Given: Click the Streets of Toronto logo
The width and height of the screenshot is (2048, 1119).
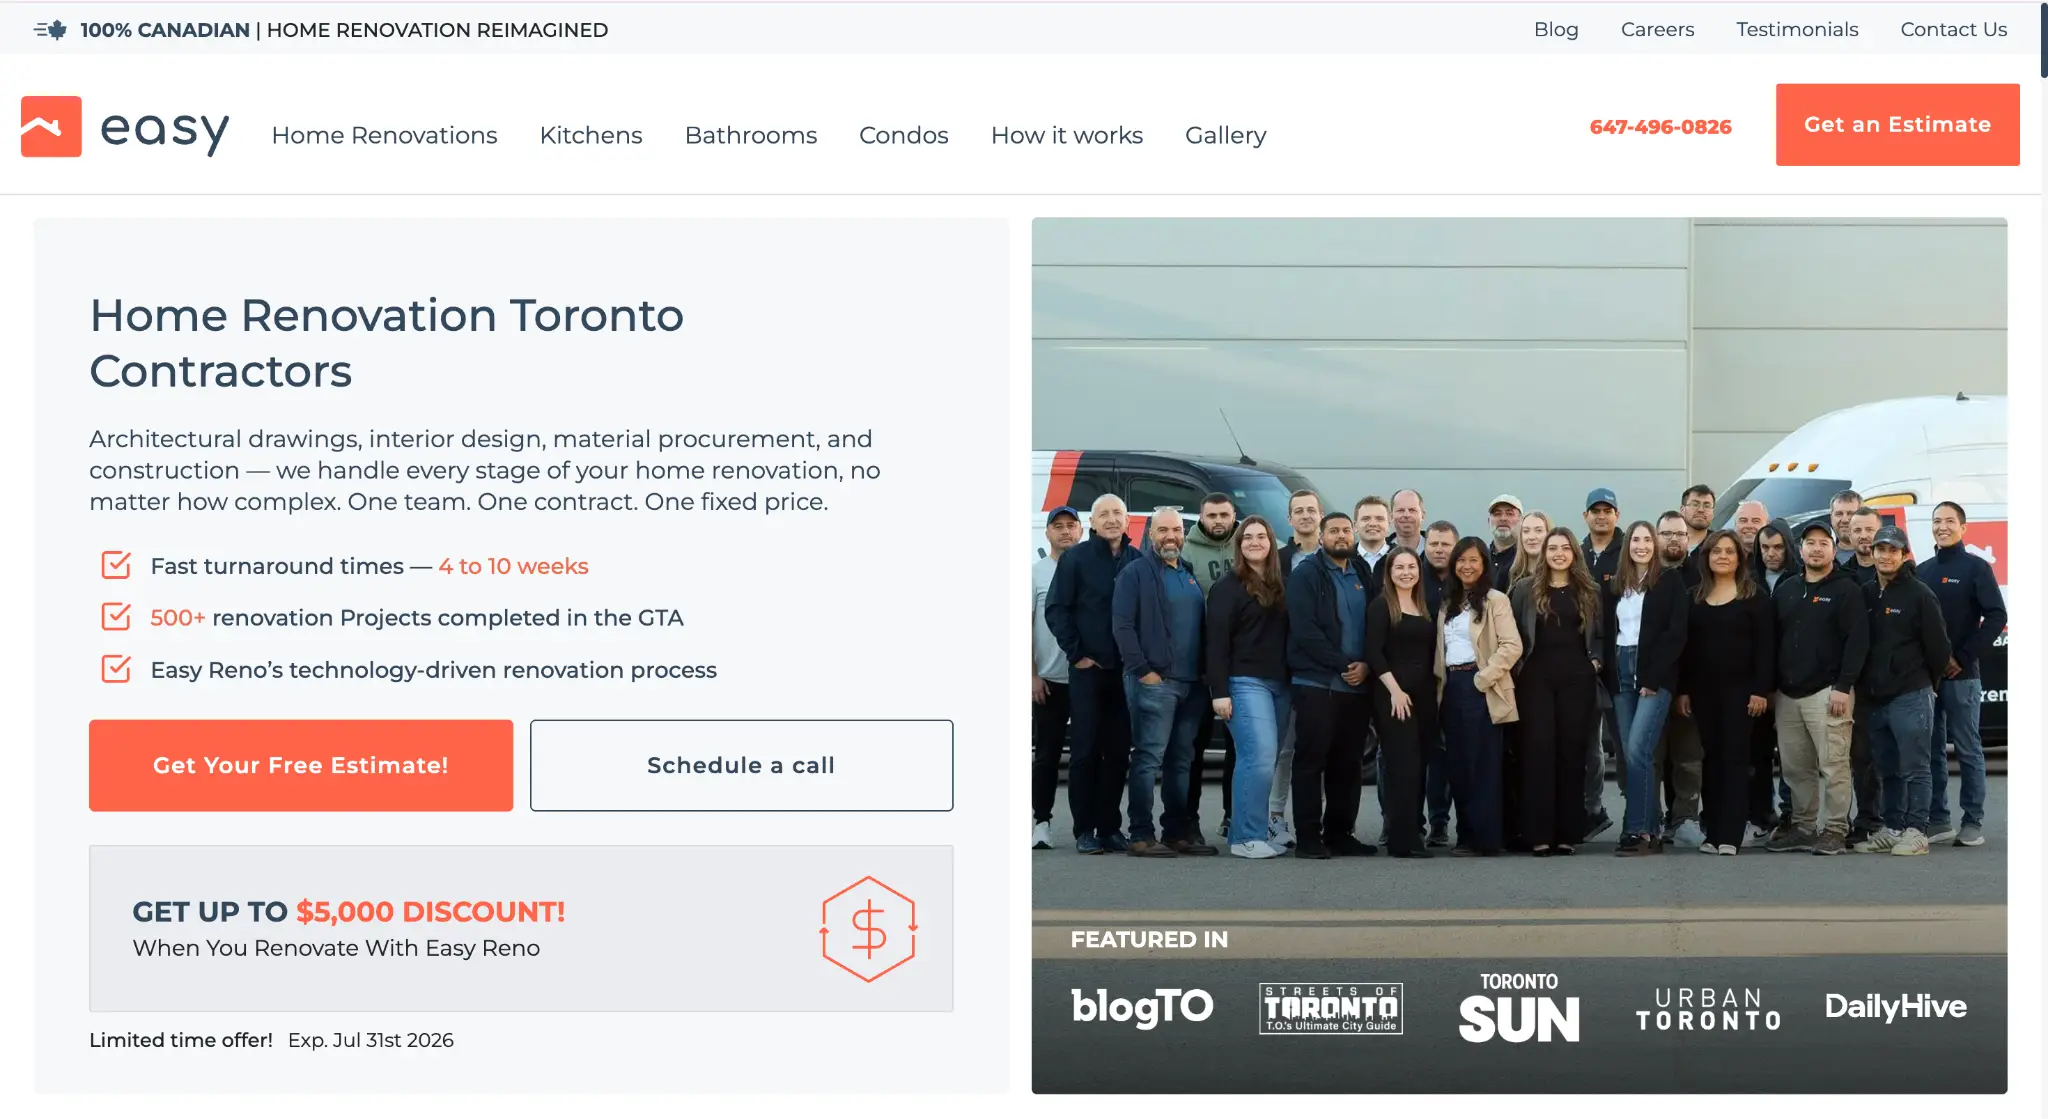Looking at the screenshot, I should [1331, 1008].
